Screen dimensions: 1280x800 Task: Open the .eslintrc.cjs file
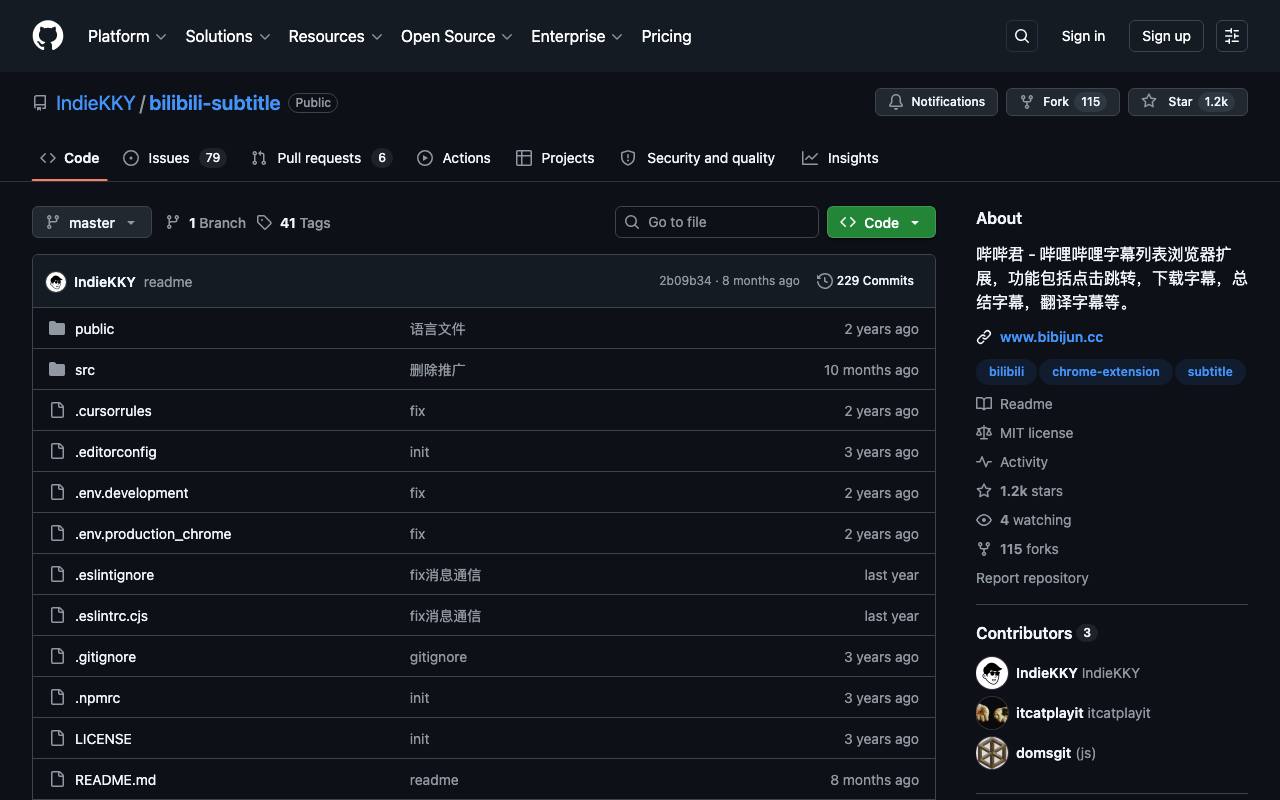(x=111, y=616)
